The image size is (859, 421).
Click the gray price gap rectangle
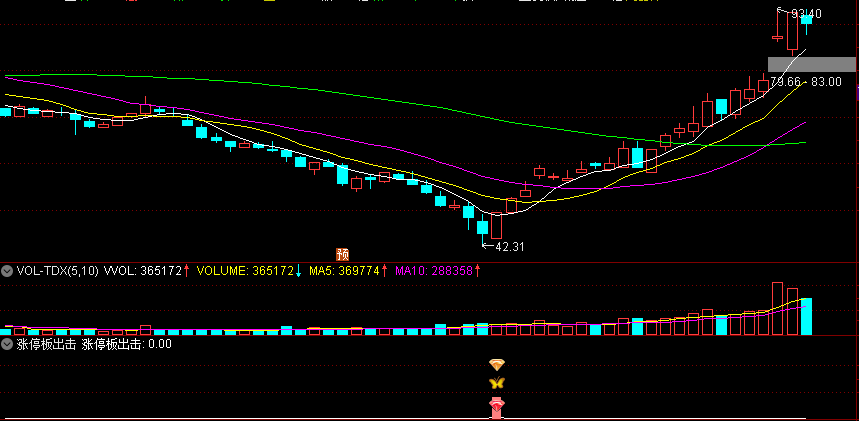811,64
